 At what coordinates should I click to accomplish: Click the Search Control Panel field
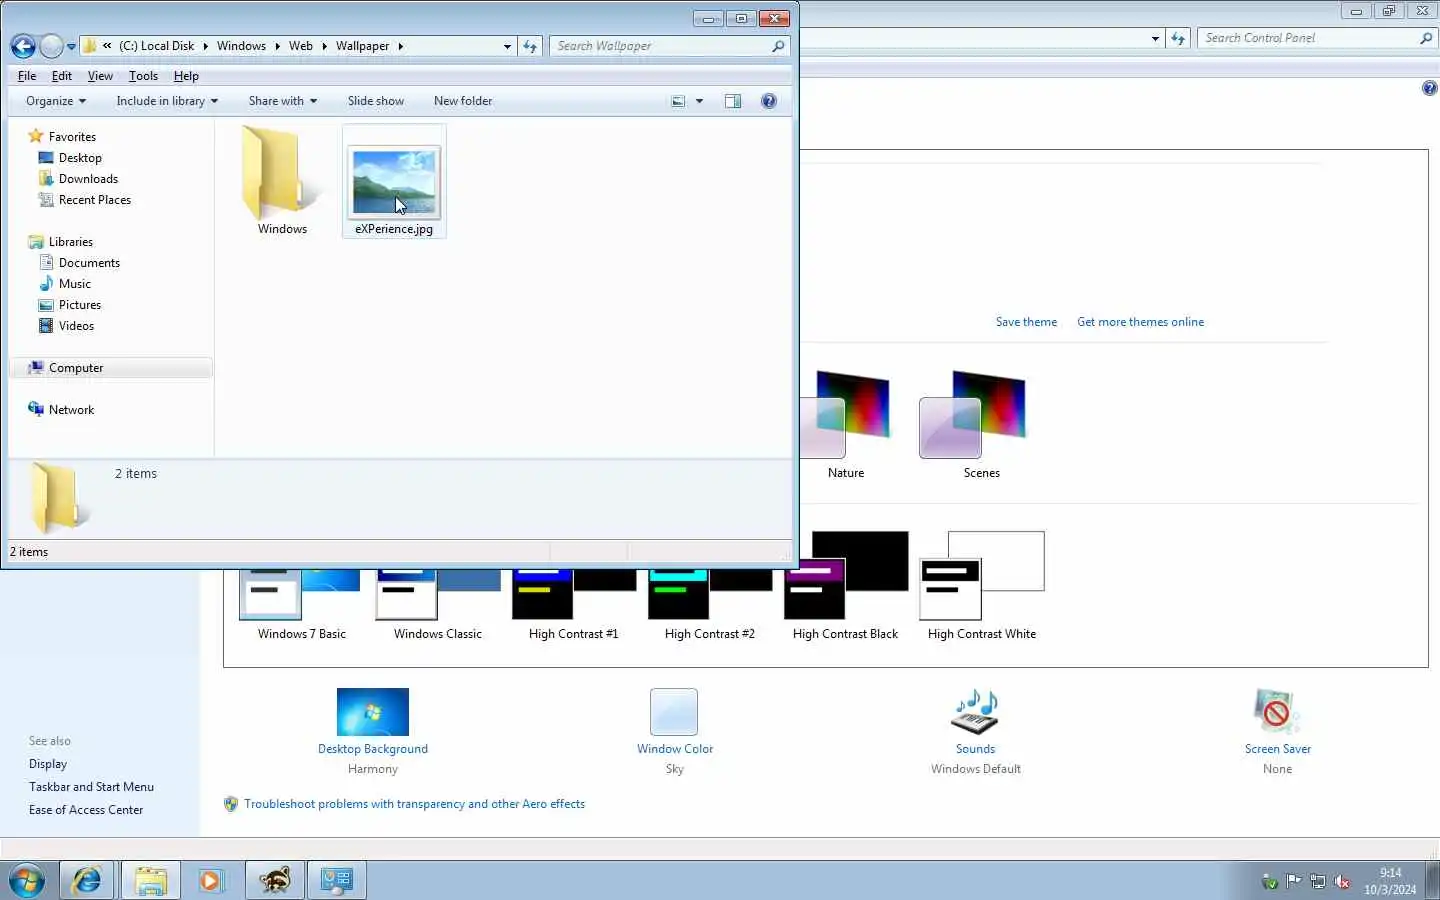(x=1309, y=38)
